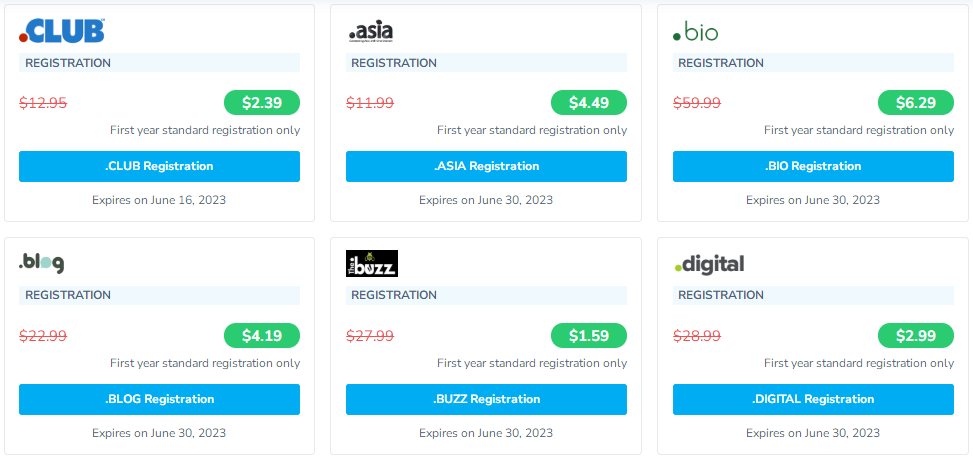Click the .bio domain logo

(x=695, y=33)
